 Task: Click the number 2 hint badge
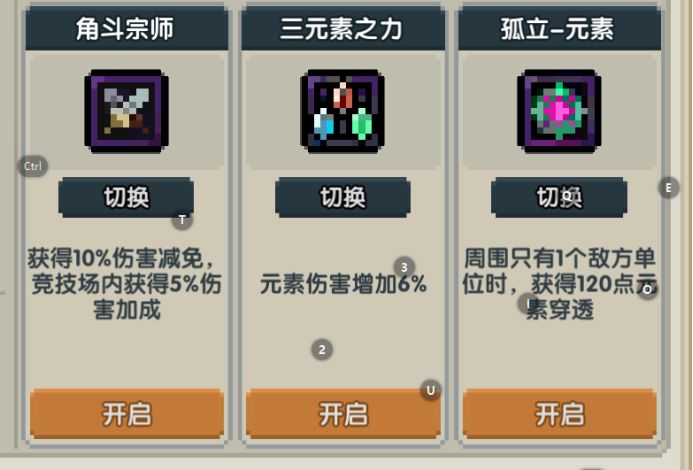coord(322,350)
